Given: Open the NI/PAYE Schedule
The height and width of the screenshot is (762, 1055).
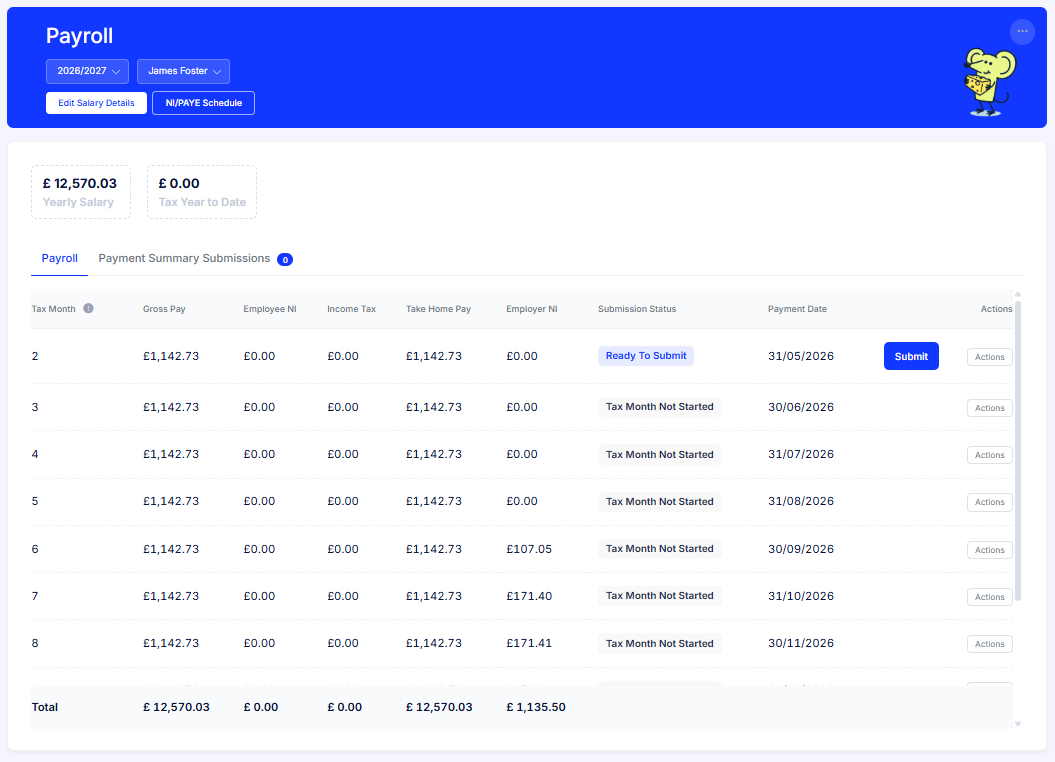Looking at the screenshot, I should tap(203, 103).
